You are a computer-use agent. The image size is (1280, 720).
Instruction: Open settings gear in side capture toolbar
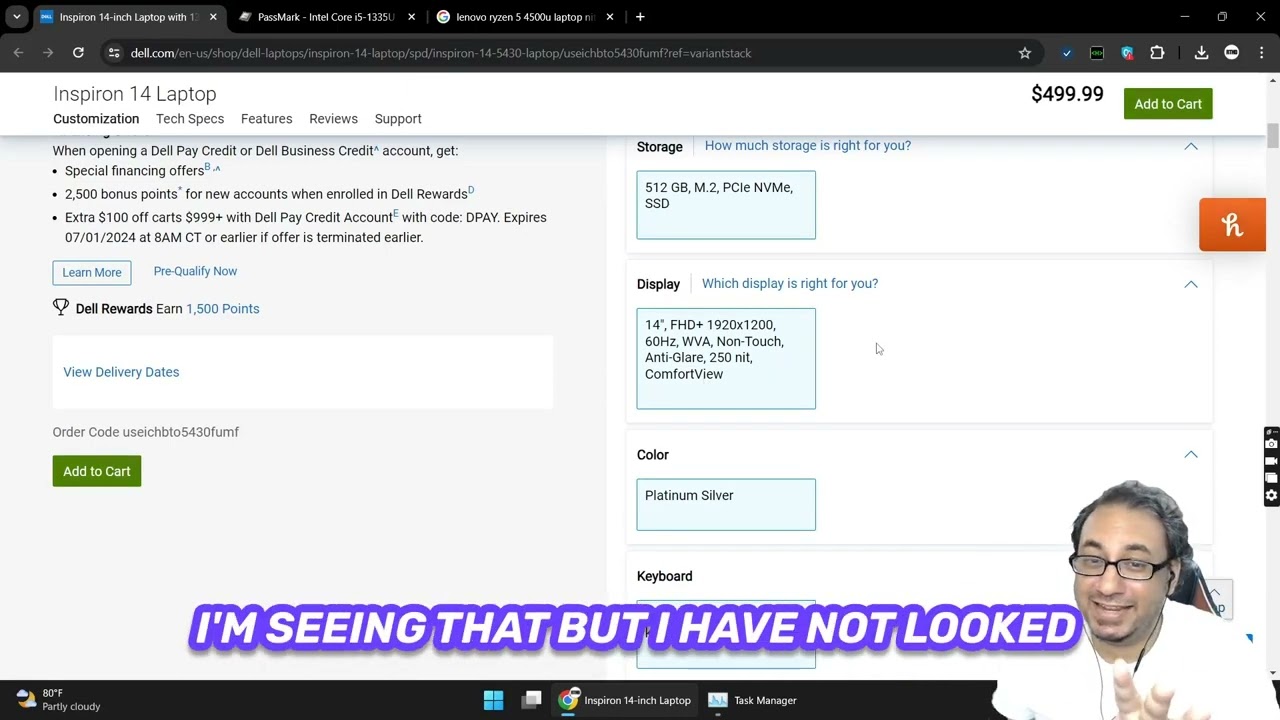point(1271,495)
